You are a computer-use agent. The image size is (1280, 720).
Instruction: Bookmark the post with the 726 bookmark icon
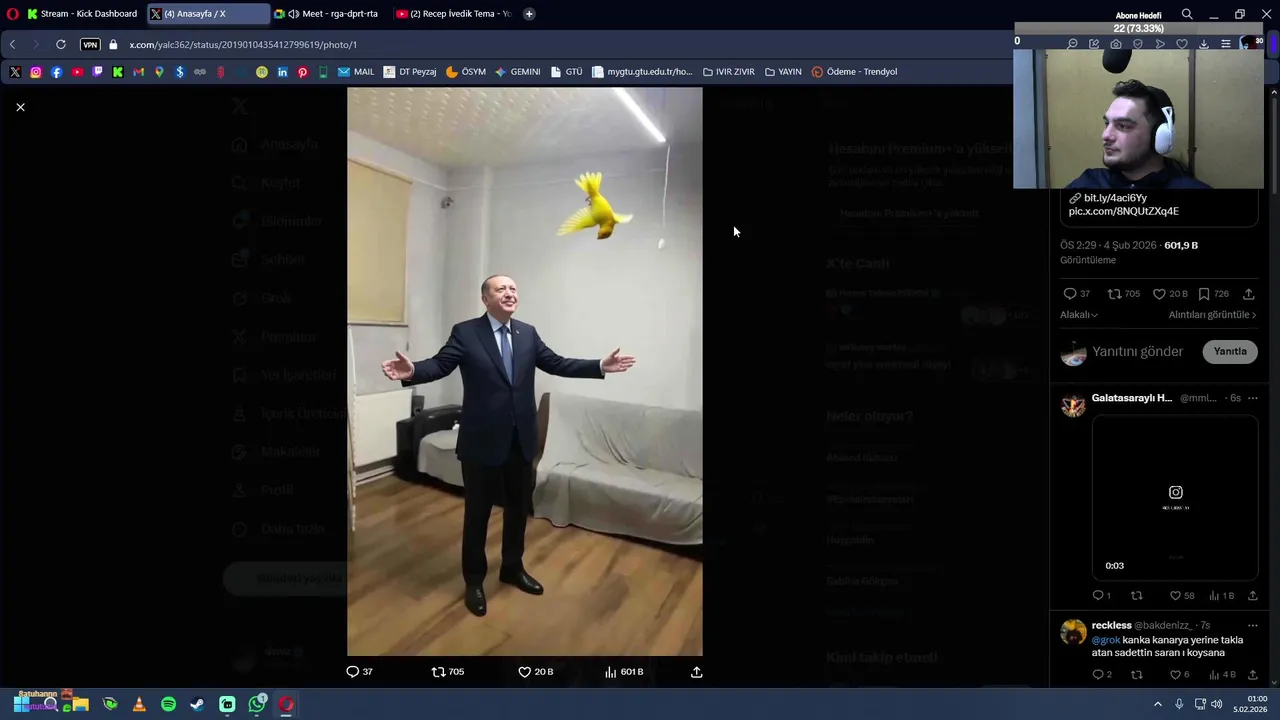[x=1204, y=294]
